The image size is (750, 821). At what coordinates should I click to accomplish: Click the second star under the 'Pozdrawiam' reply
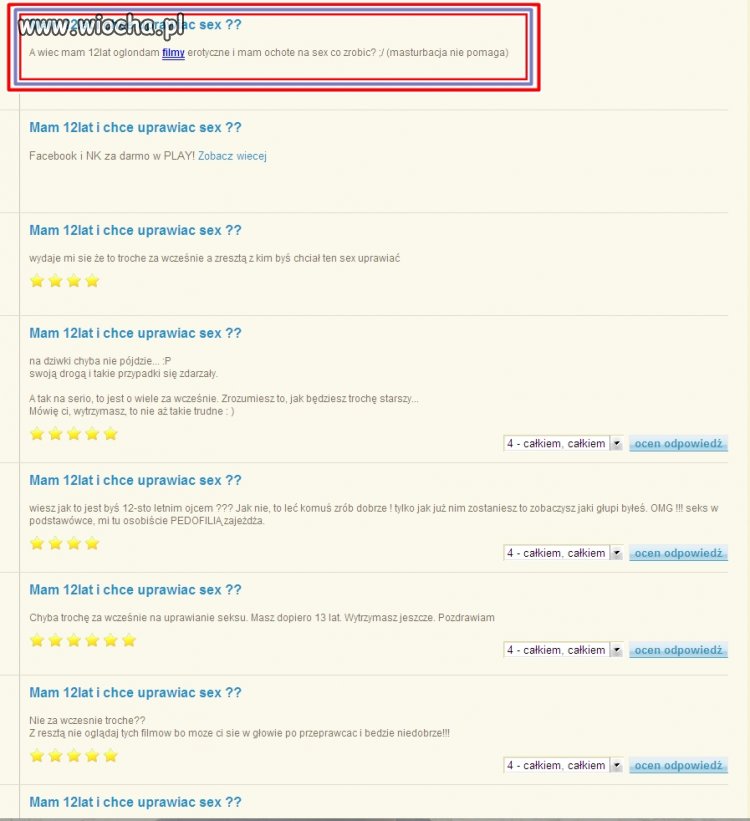point(56,640)
